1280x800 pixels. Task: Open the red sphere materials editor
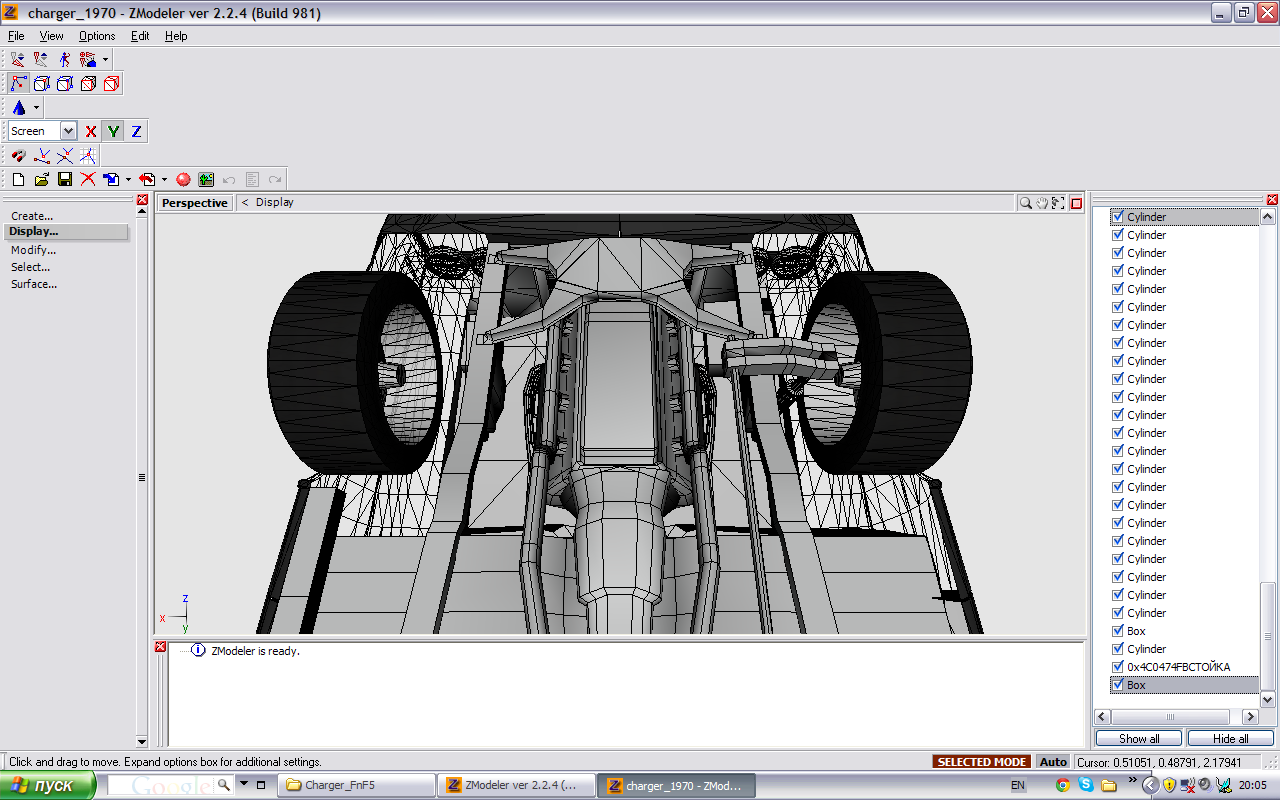tap(183, 179)
